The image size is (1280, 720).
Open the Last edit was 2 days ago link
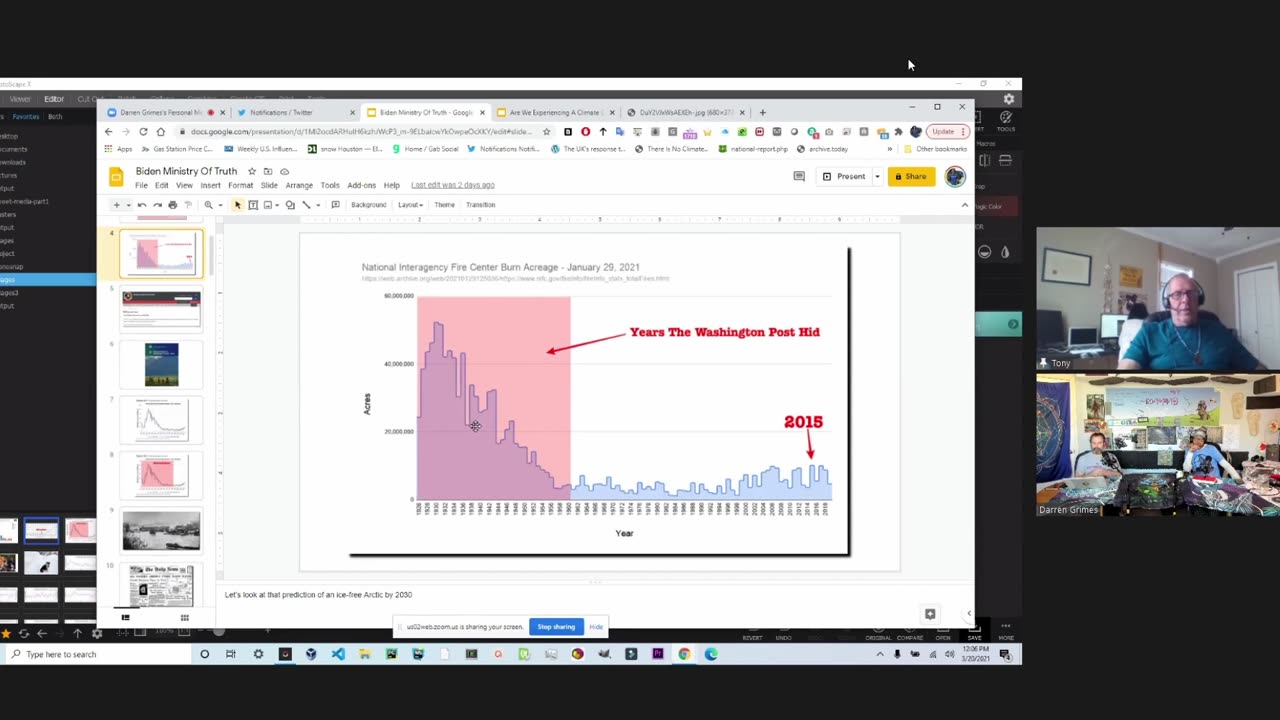[452, 185]
